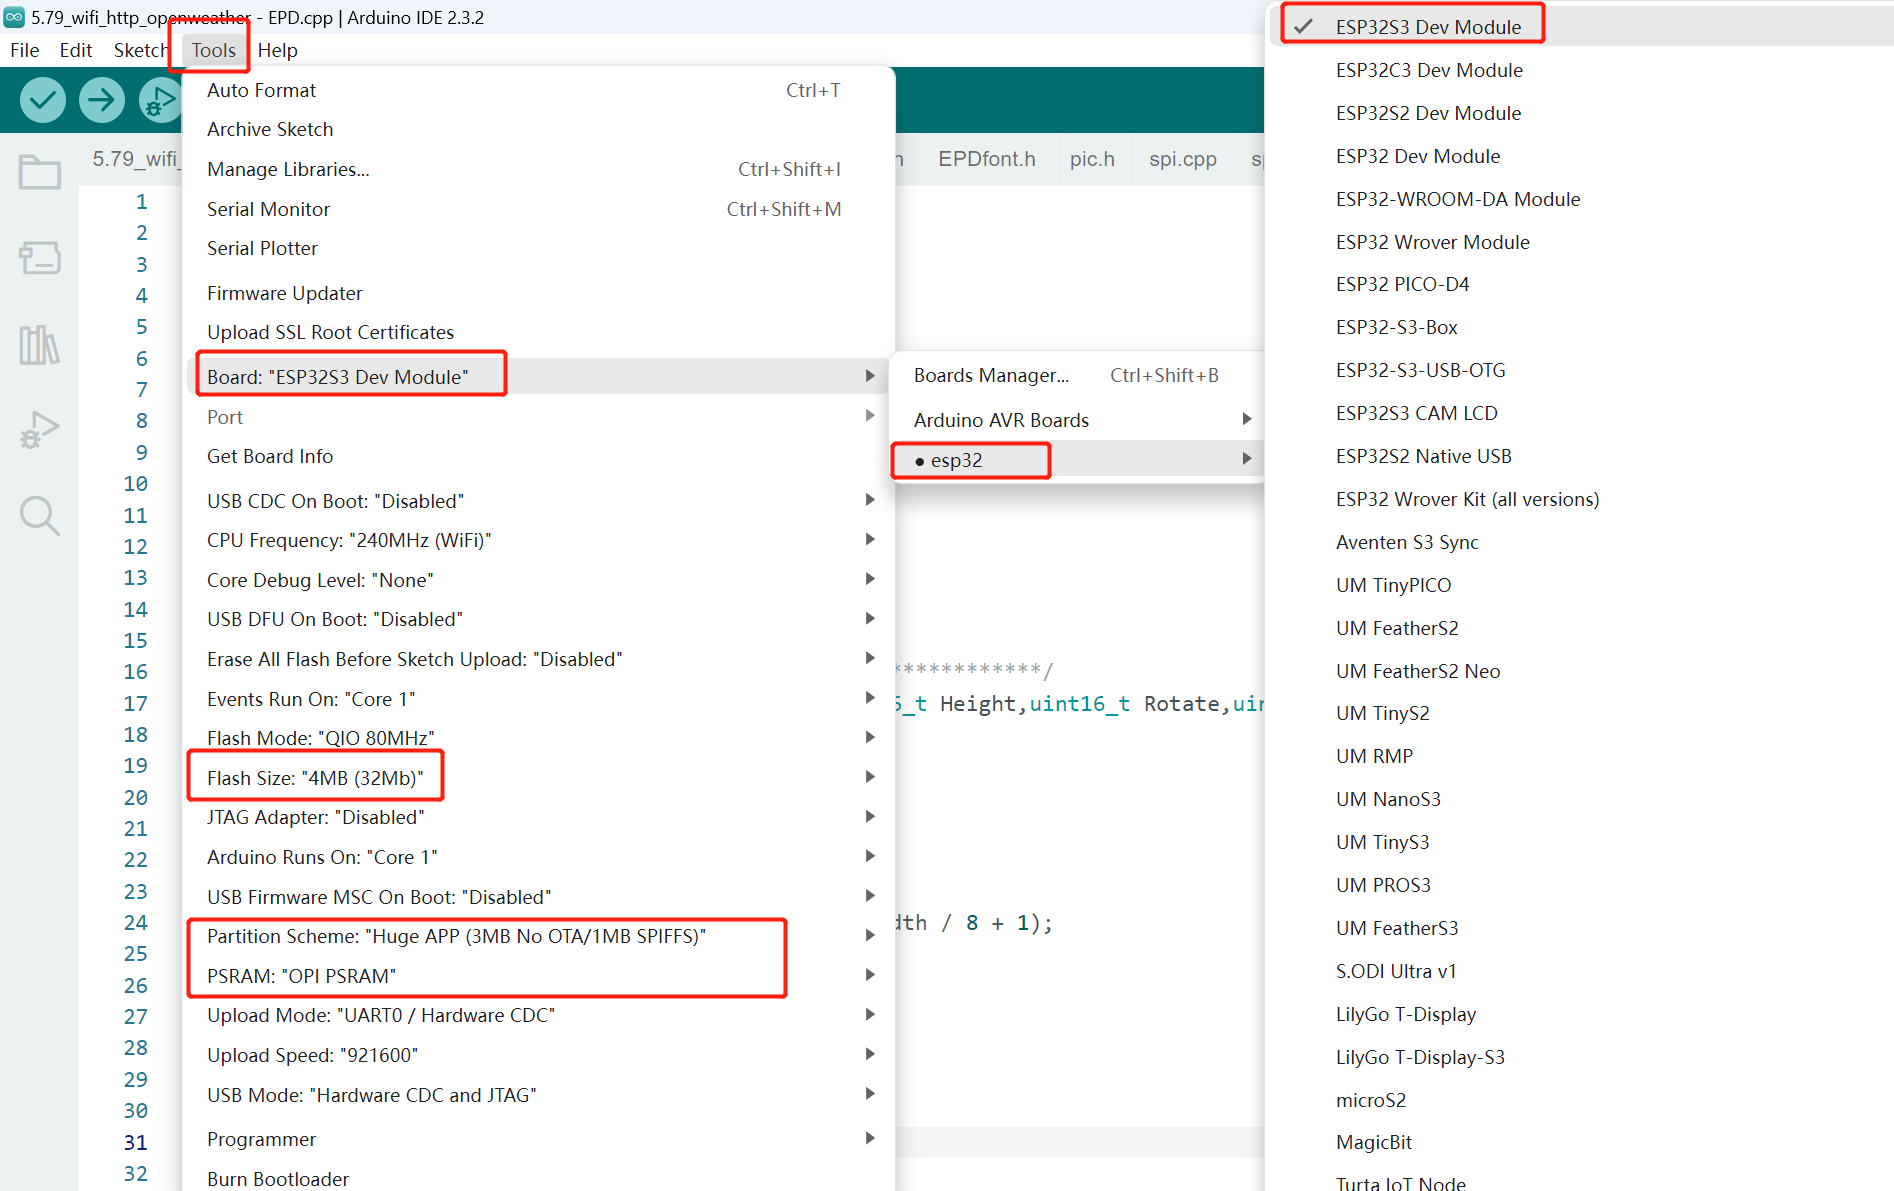Expand Events Run On Core 1 option
Viewport: 1894px width, 1191px height.
[538, 699]
